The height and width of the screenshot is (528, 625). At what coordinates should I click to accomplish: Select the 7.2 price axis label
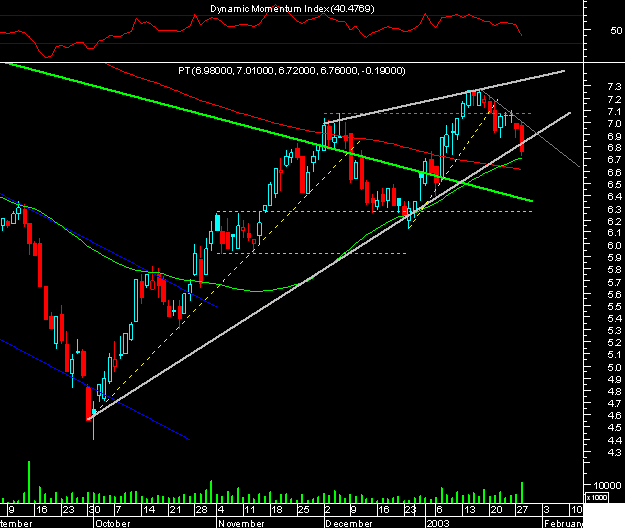(x=614, y=99)
